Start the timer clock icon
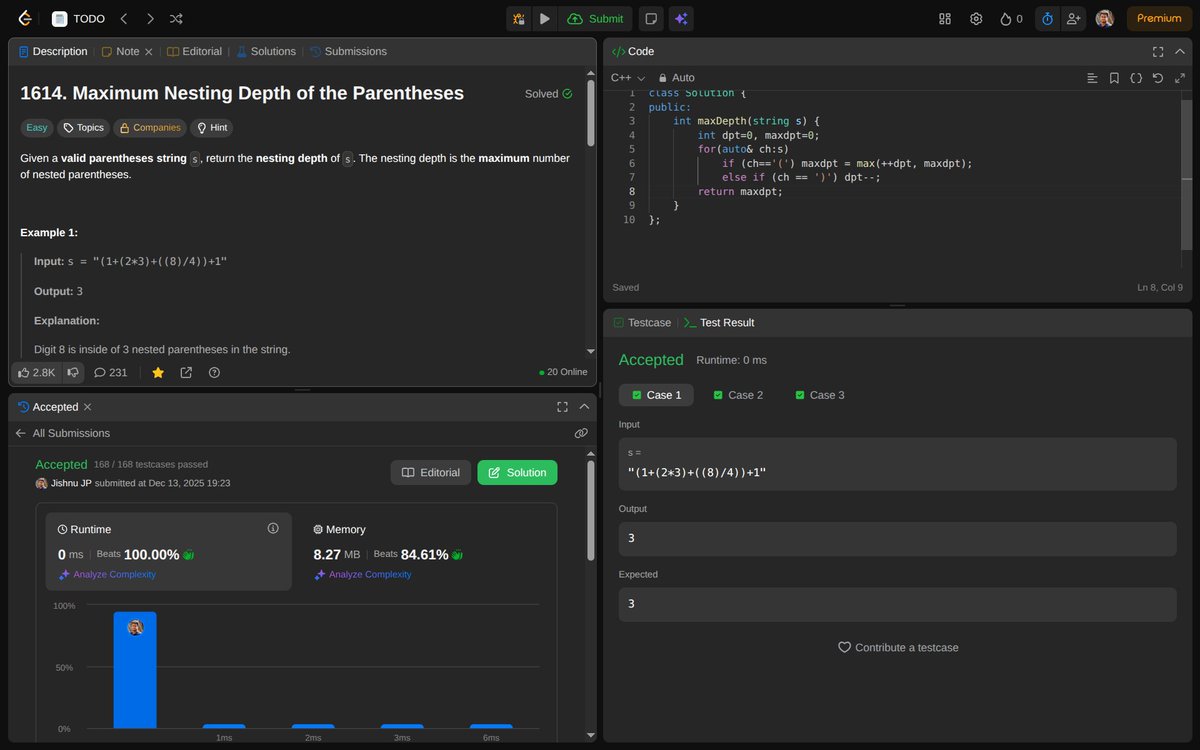 pos(1047,18)
